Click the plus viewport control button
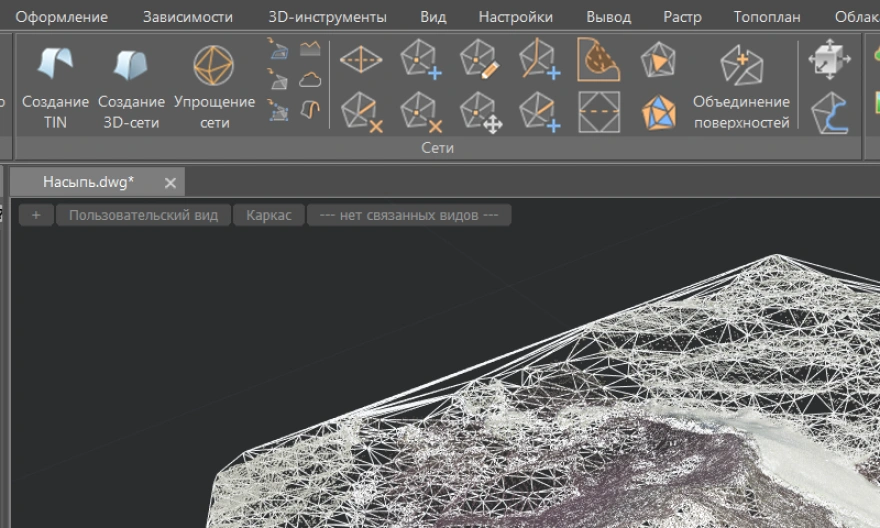The height and width of the screenshot is (528, 880). click(36, 215)
